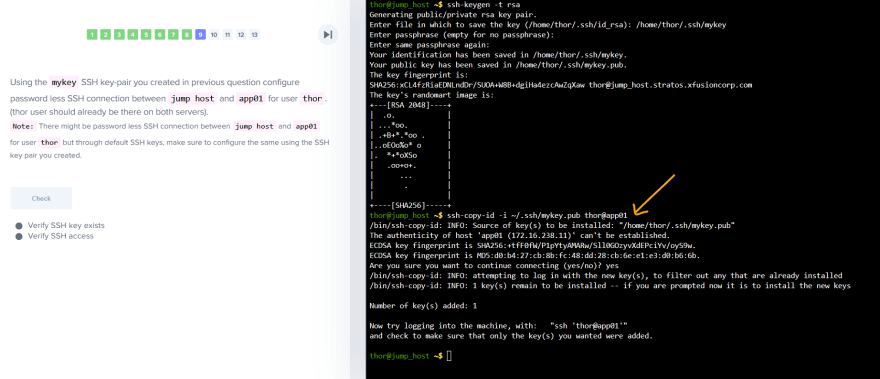Click 'Now try logging into the machine' line
Screen dimensions: 880x379
[498, 326]
